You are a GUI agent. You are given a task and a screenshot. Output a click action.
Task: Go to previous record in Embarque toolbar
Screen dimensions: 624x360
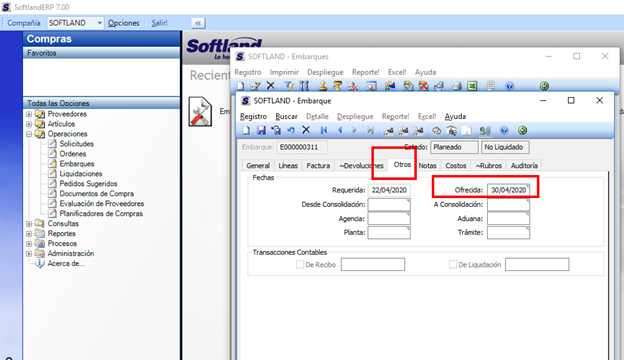(339, 130)
